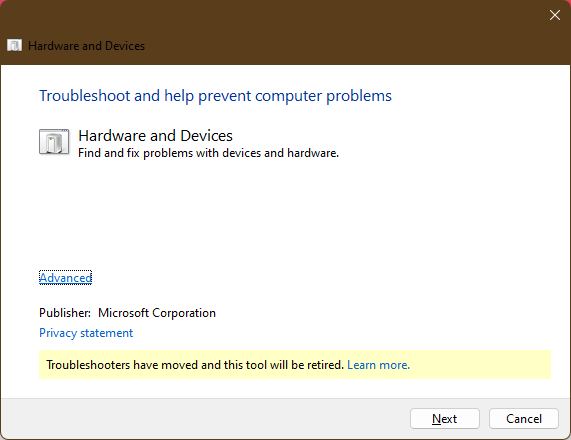The image size is (571, 440).
Task: Click empty yellow area of retirement banner
Action: point(481,365)
